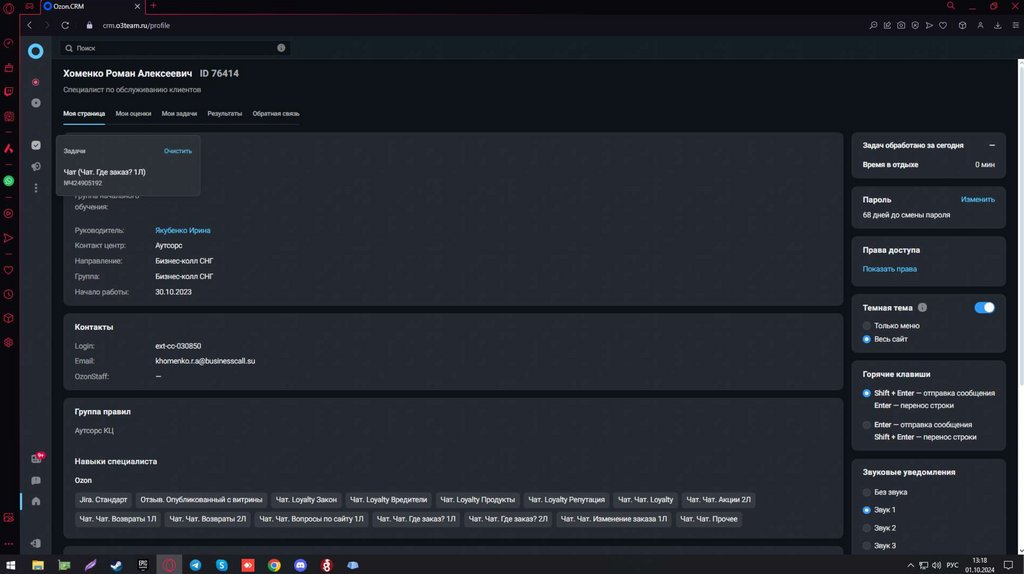The width and height of the screenshot is (1024, 574).
Task: Click the 'Поиск' search field
Action: click(x=174, y=48)
